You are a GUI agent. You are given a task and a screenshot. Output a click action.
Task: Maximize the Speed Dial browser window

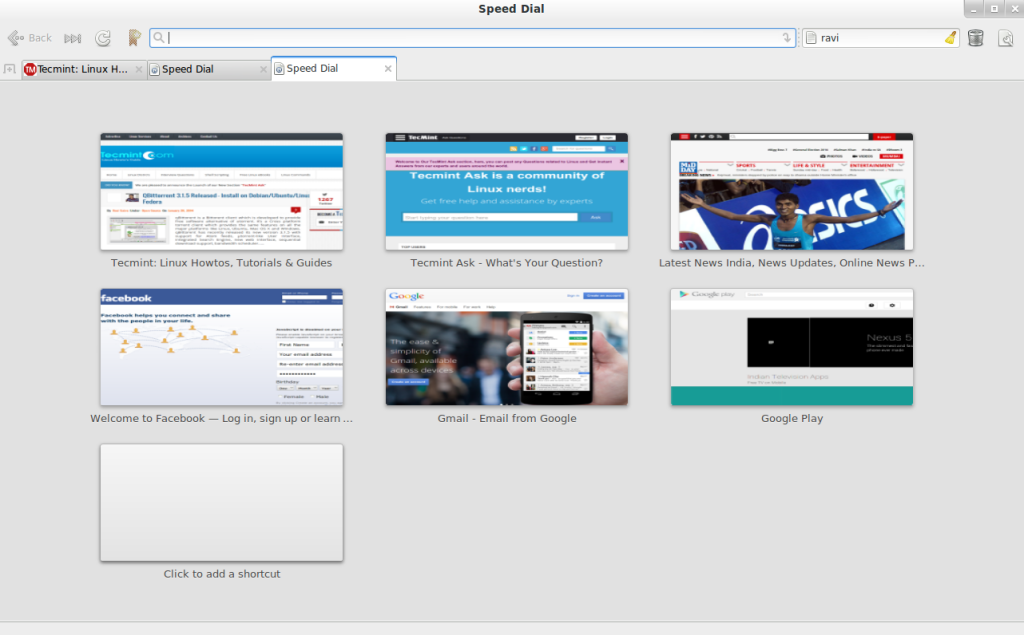click(994, 8)
